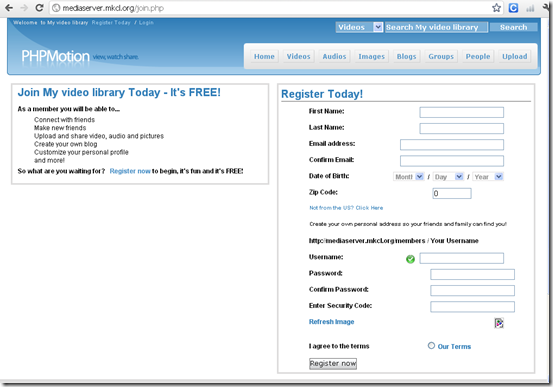This screenshot has height=387, width=553.
Task: Focus the First Name field
Action: click(x=462, y=113)
